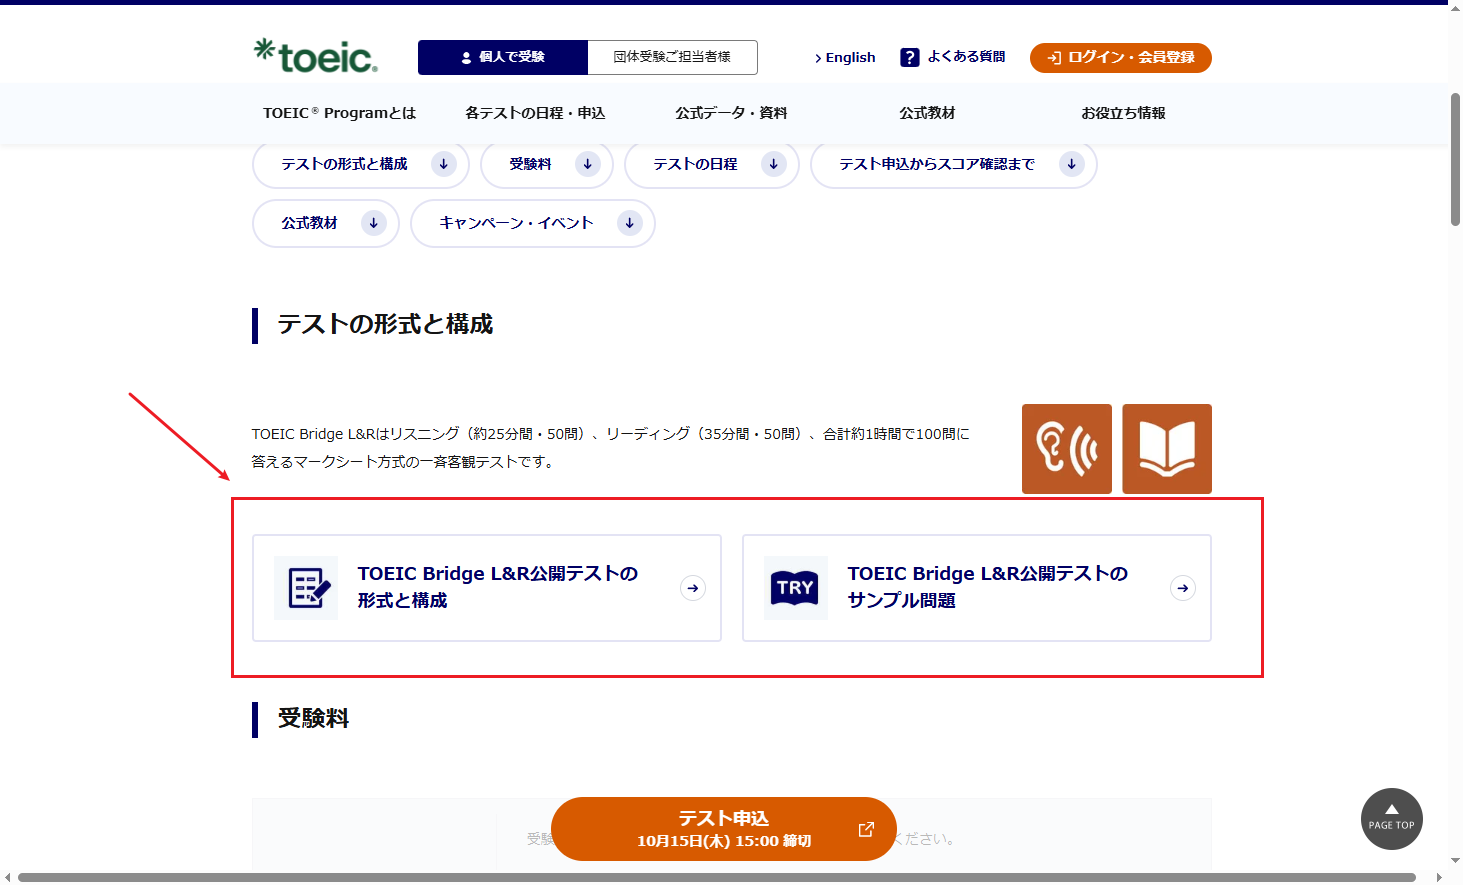Image resolution: width=1463 pixels, height=885 pixels.
Task: Click down arrow beside テストの形式と構成
Action: point(444,164)
